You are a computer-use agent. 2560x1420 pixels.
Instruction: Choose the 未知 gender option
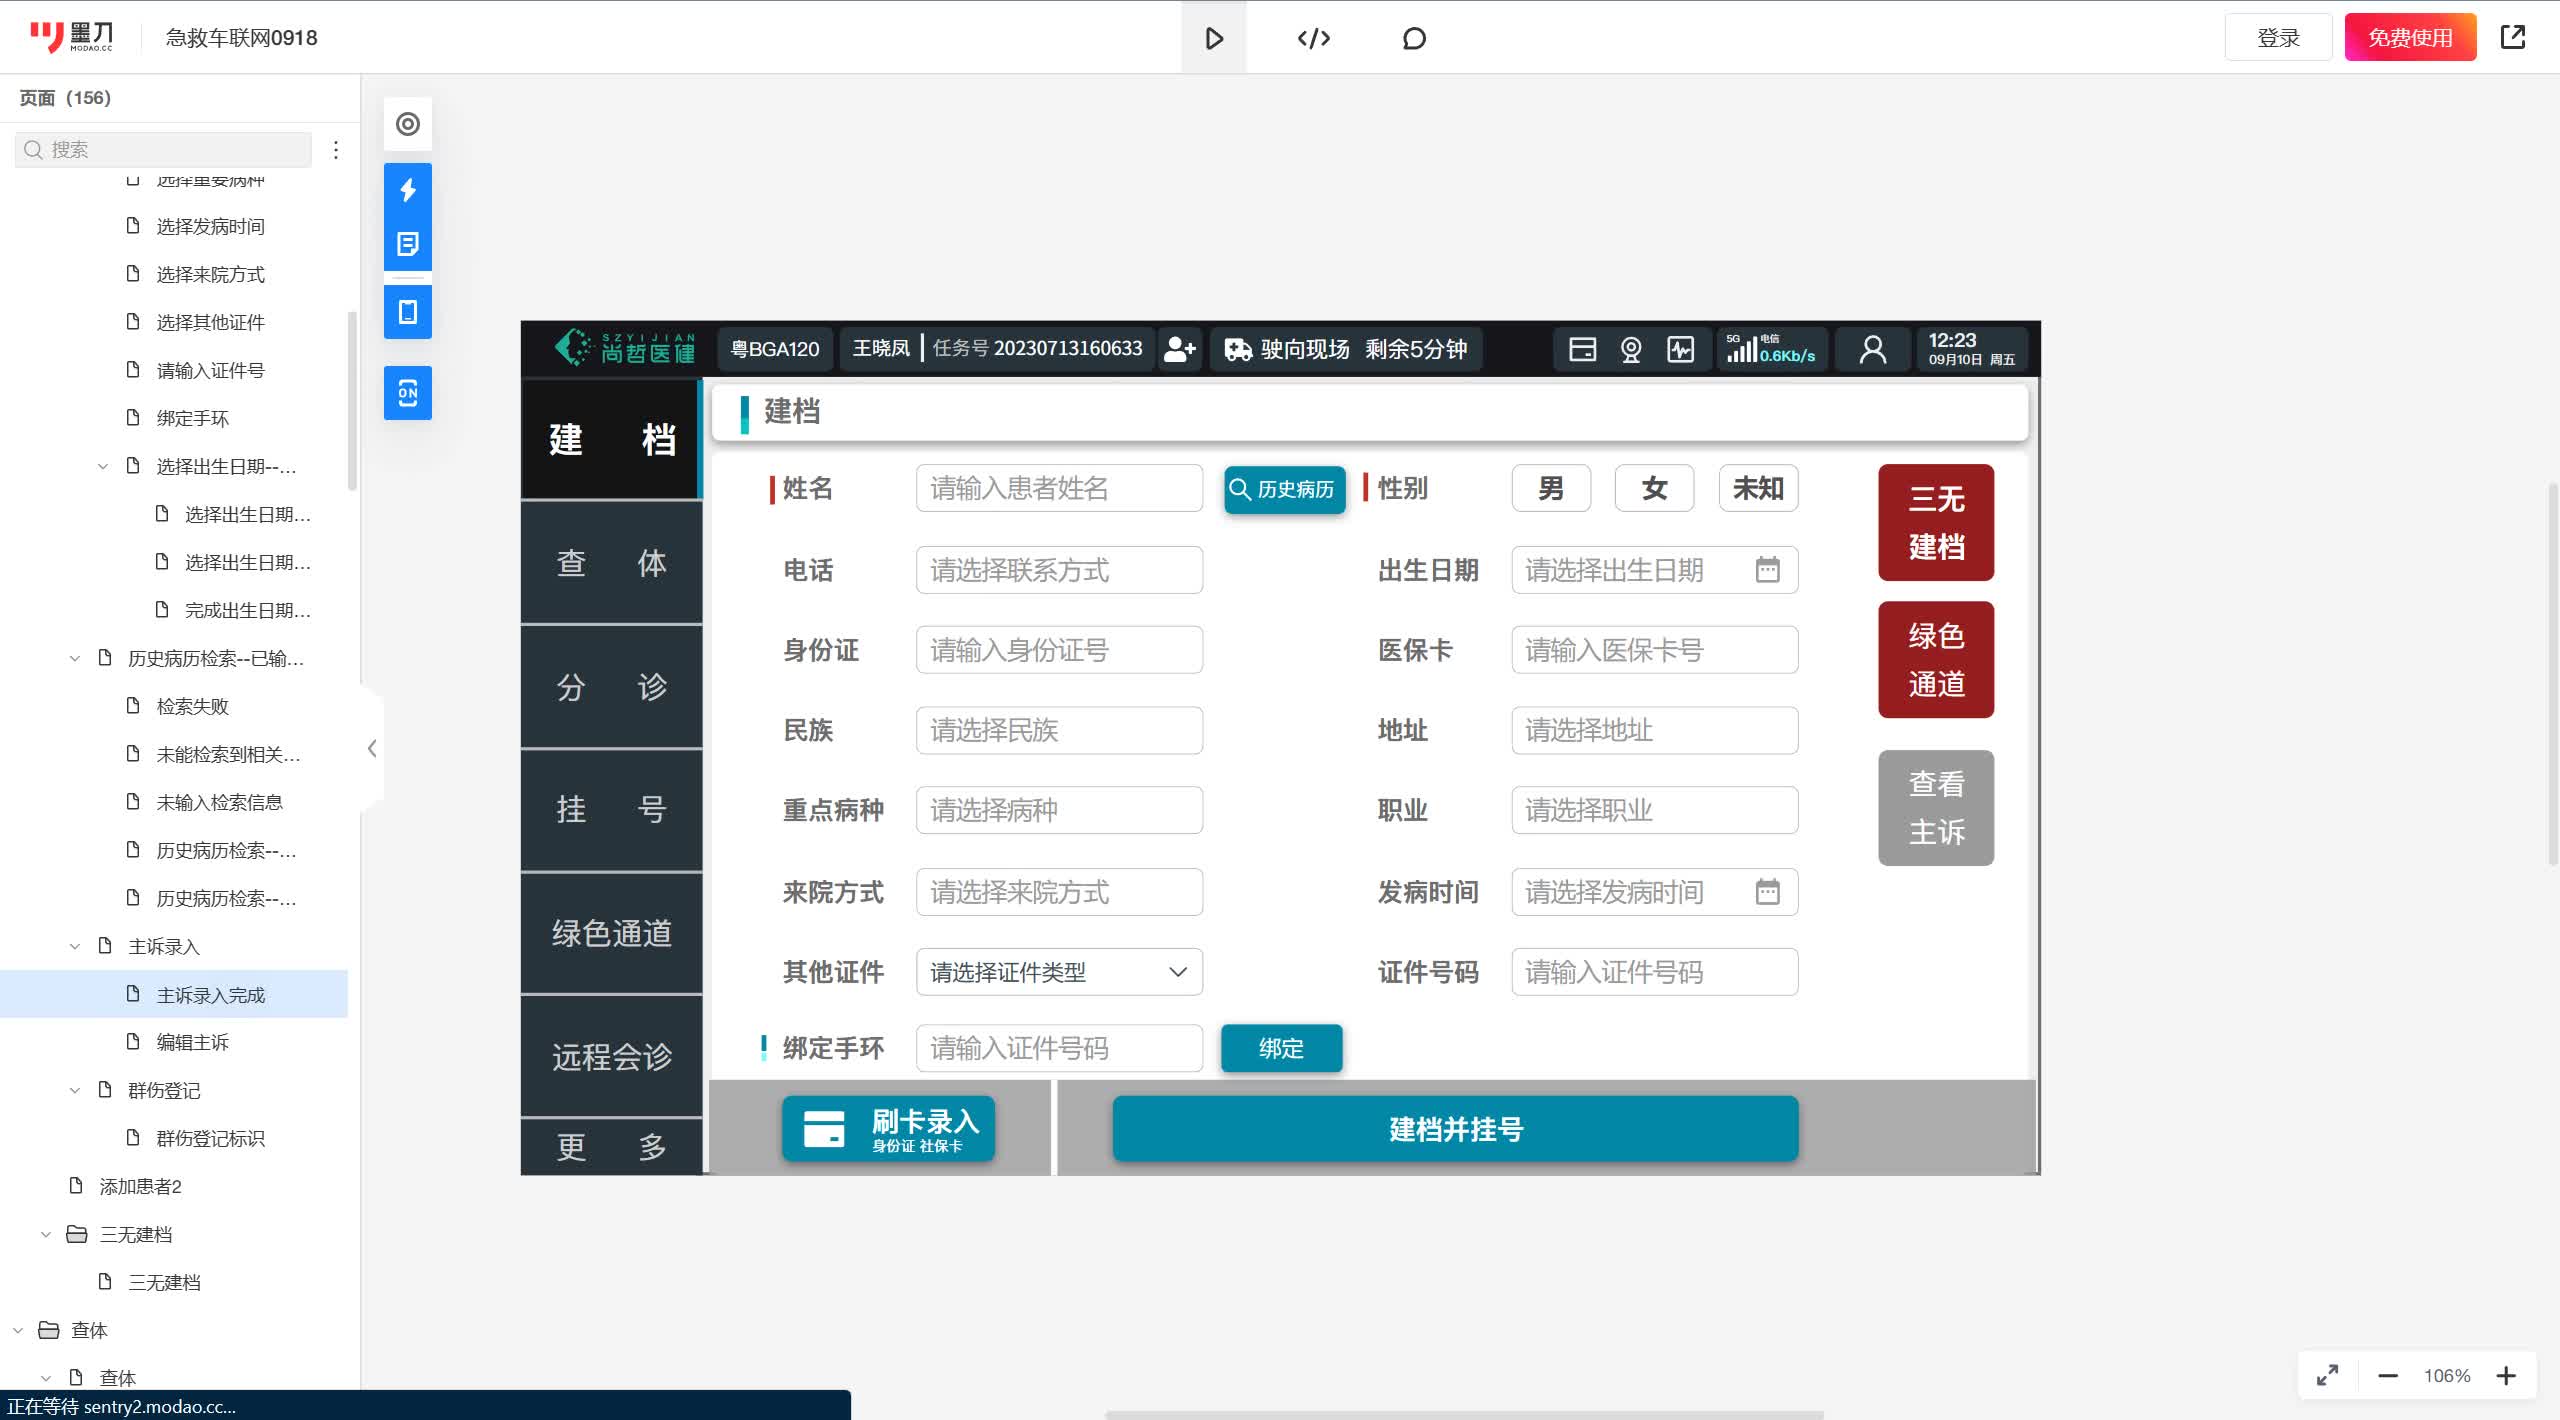click(1757, 488)
